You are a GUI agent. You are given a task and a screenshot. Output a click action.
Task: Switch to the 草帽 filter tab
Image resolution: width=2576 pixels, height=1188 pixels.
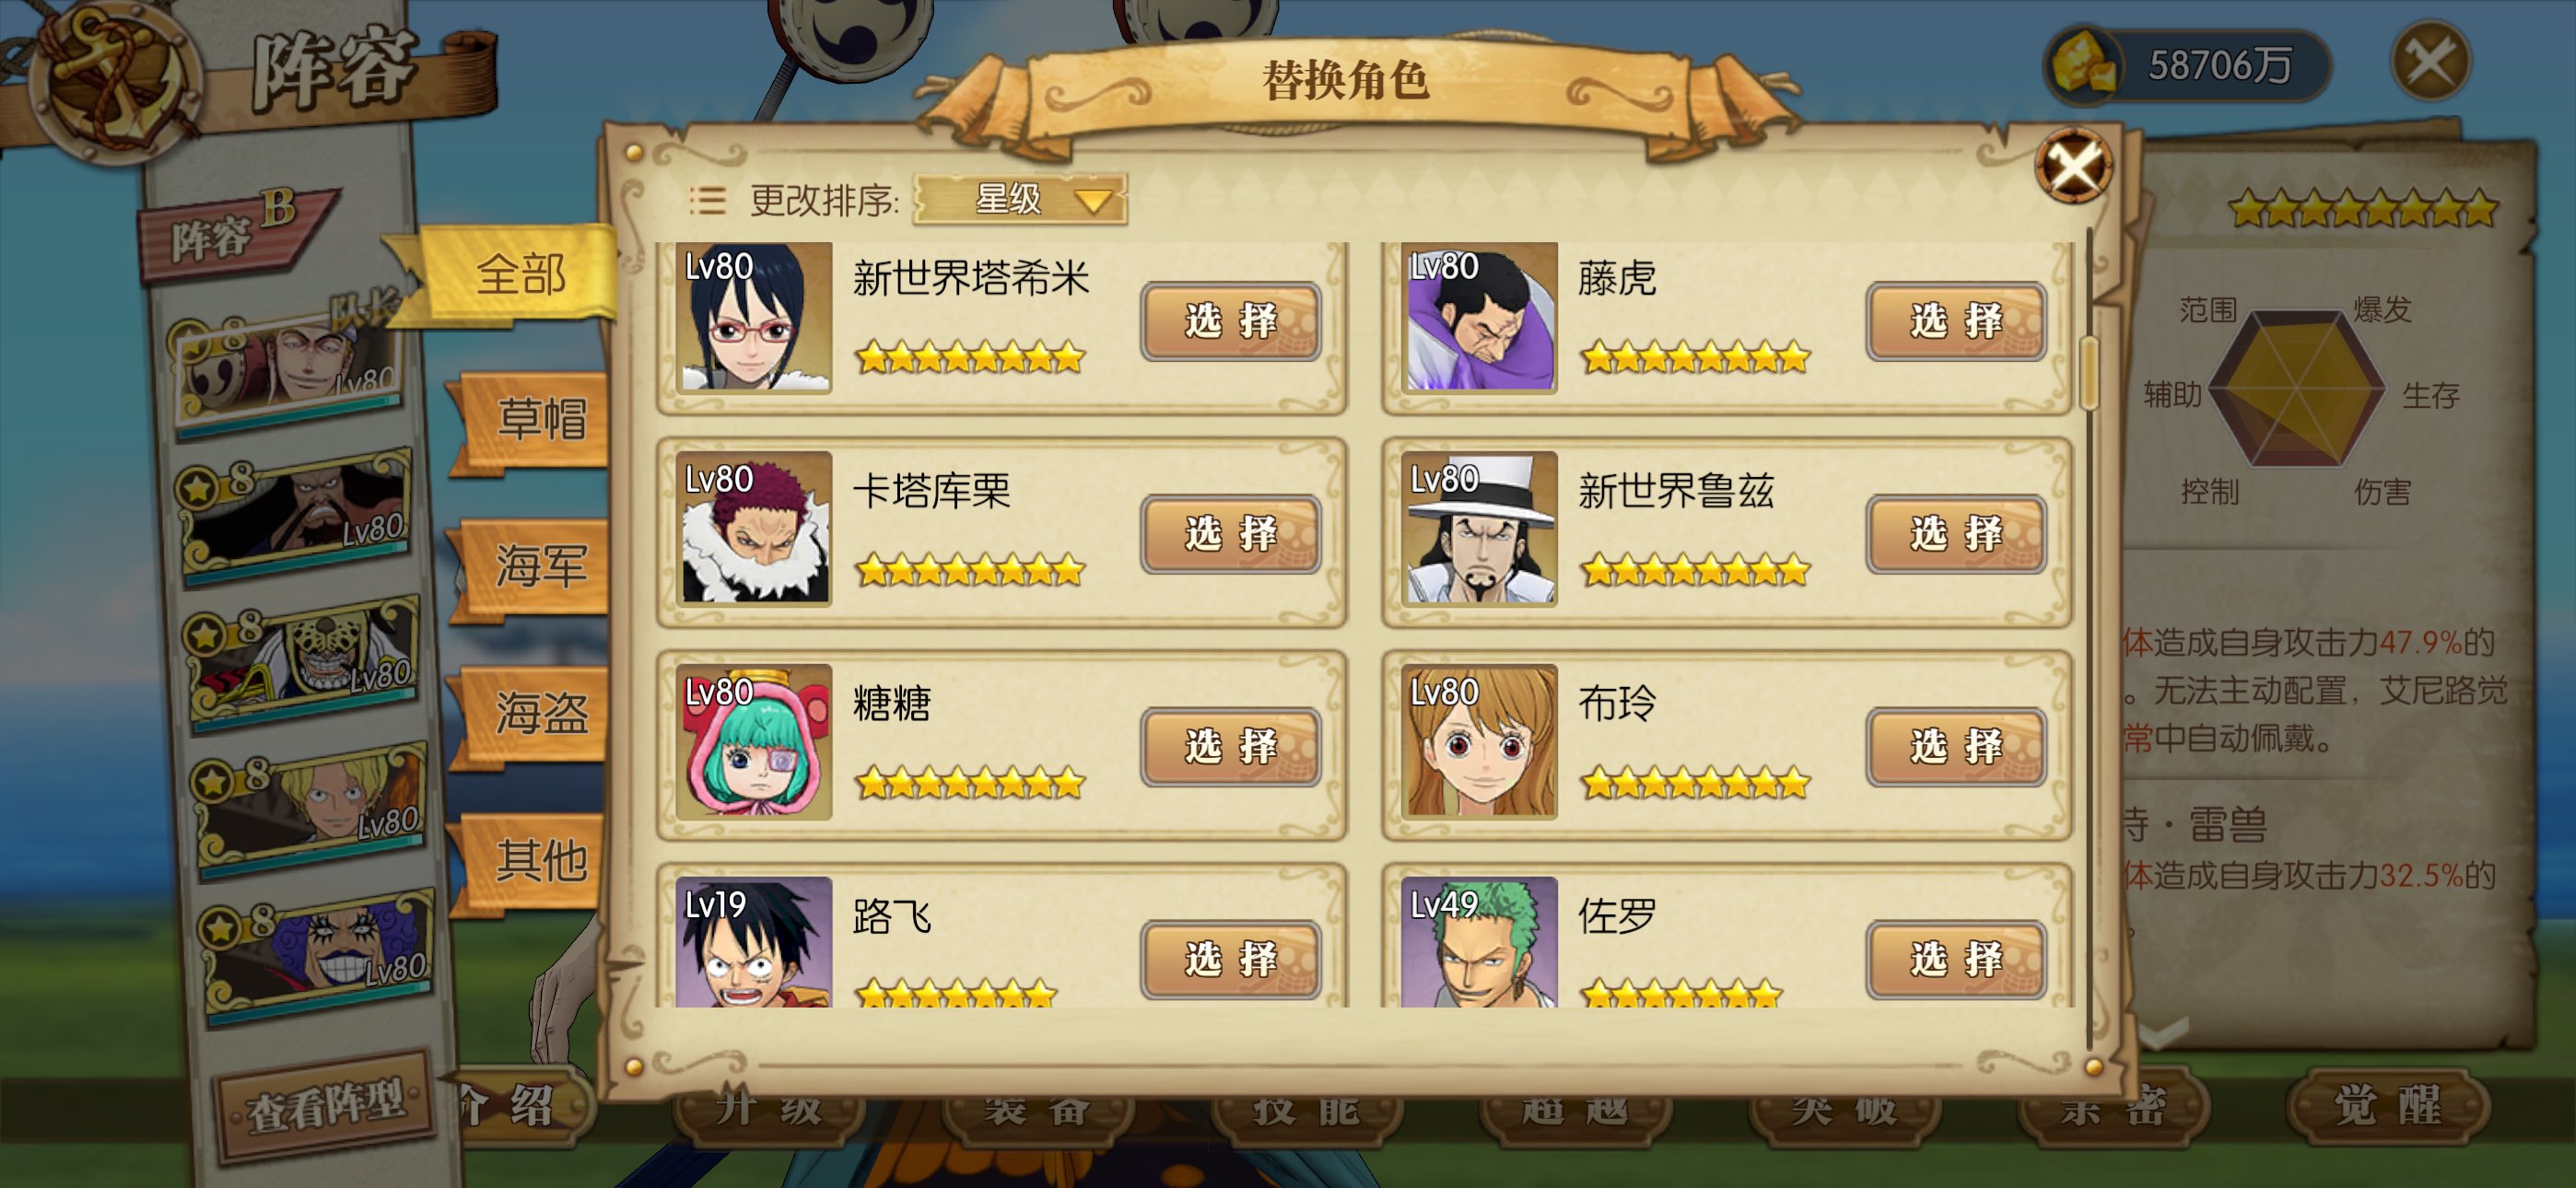tap(538, 419)
